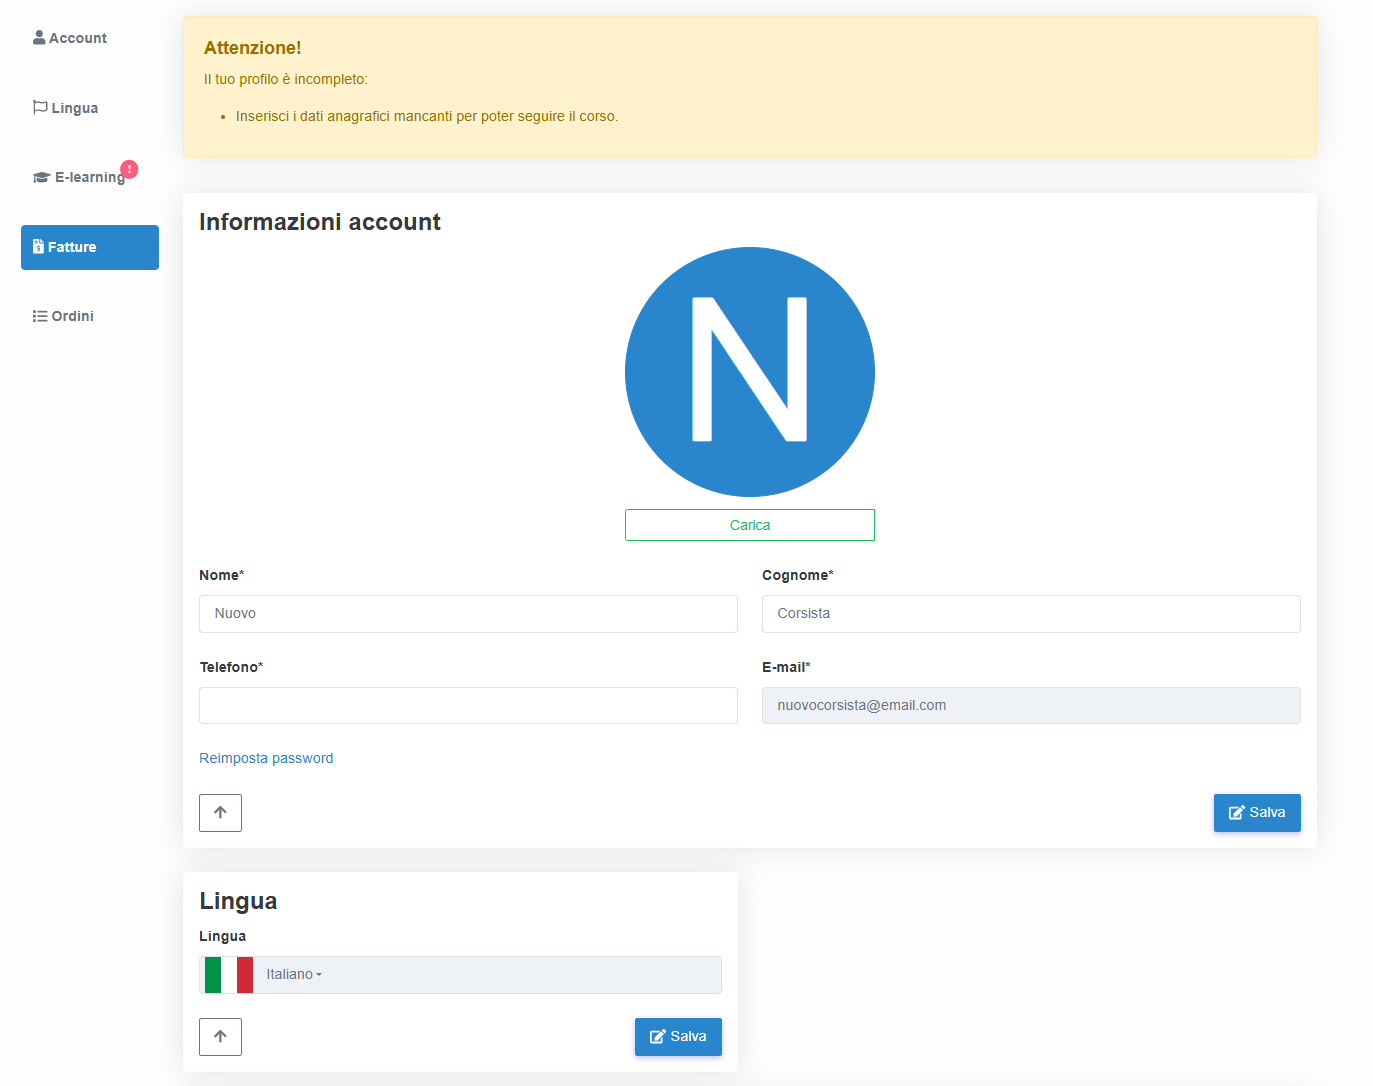Select the Cognome input field
1373x1086 pixels.
[x=1030, y=614]
